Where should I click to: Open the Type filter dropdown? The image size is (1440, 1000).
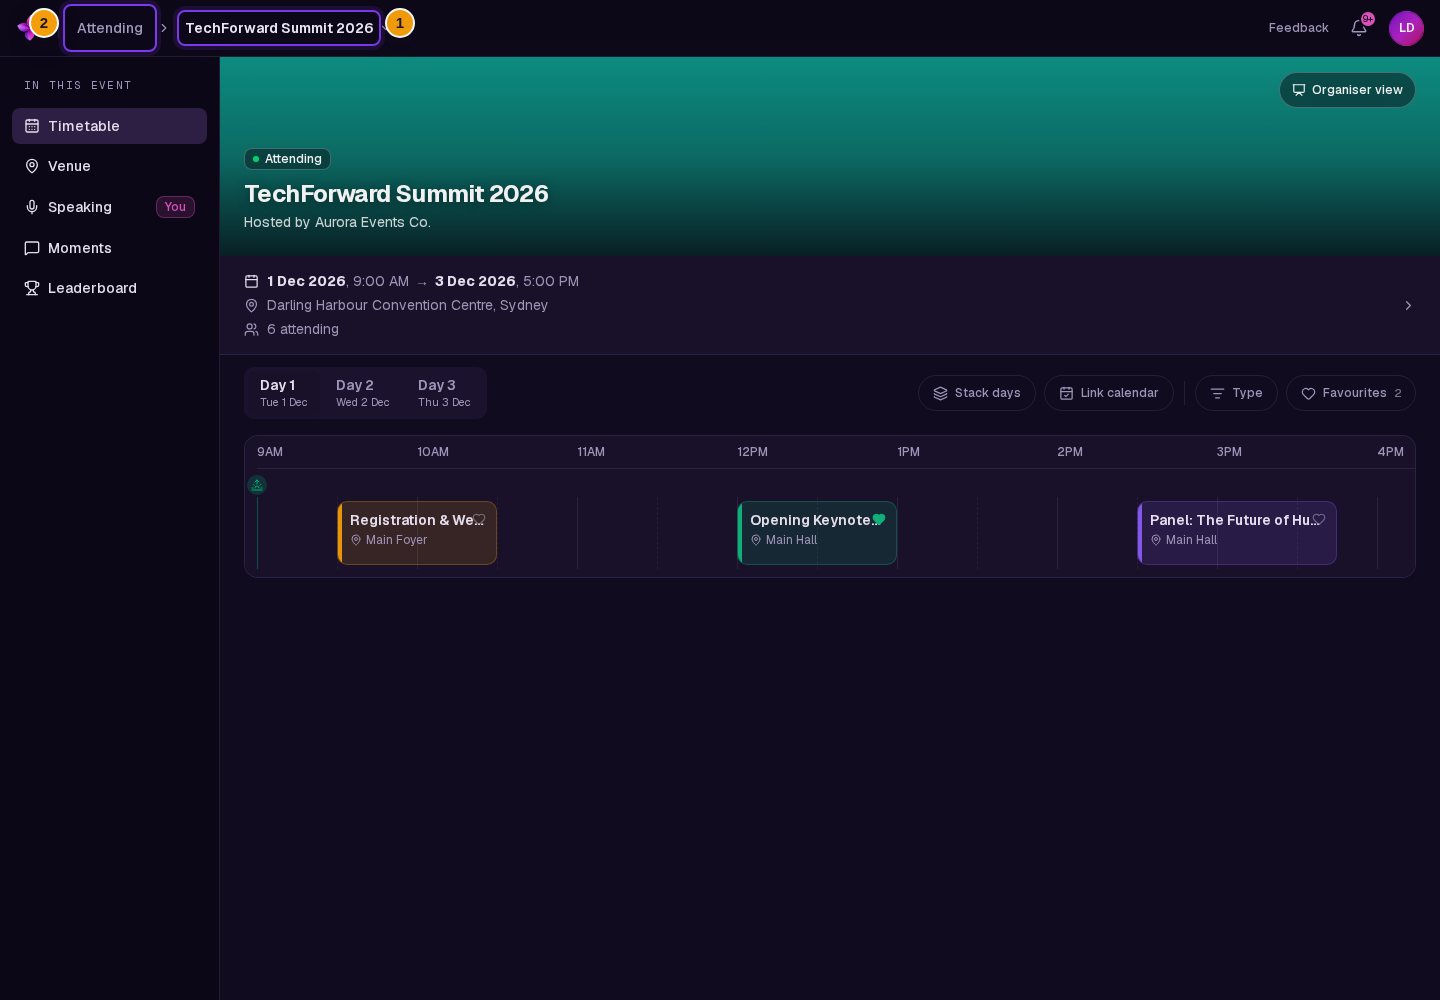point(1236,393)
